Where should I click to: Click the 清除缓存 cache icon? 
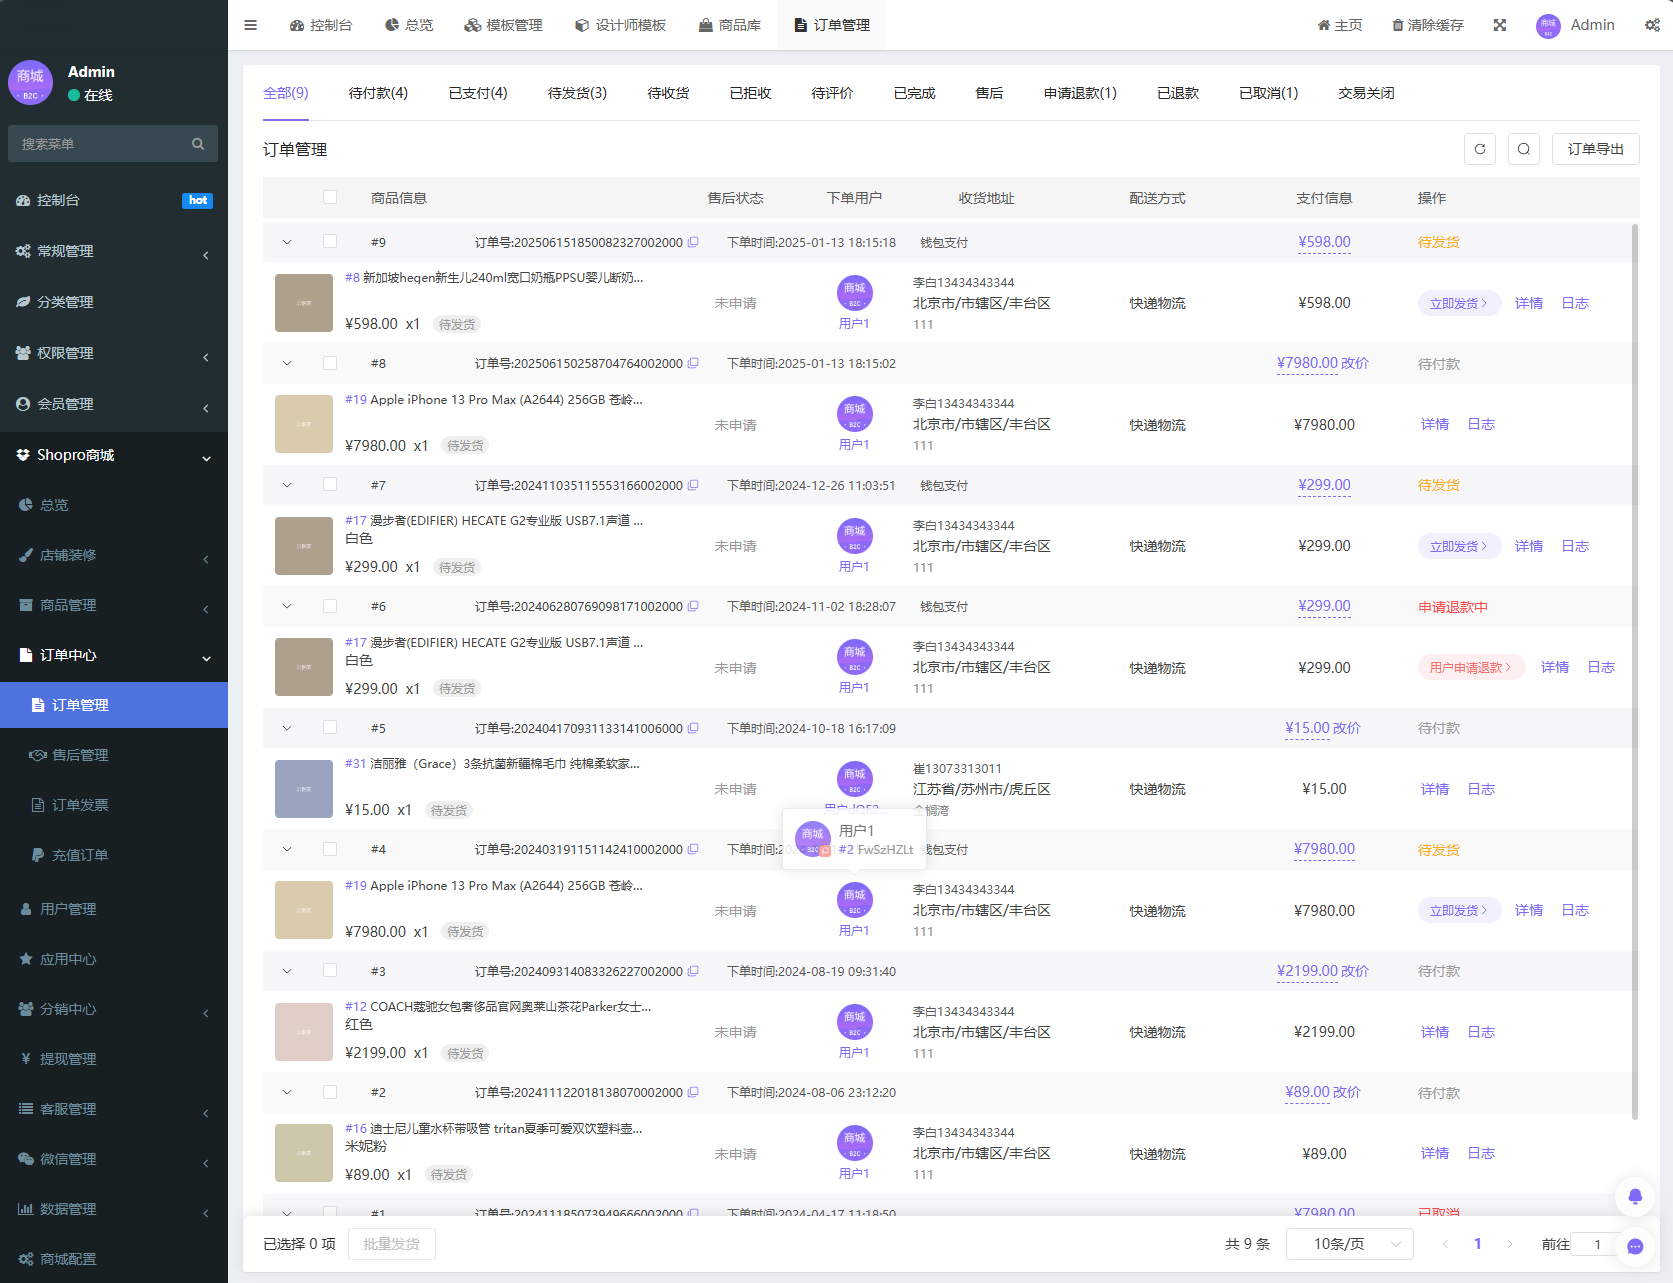(x=1397, y=25)
